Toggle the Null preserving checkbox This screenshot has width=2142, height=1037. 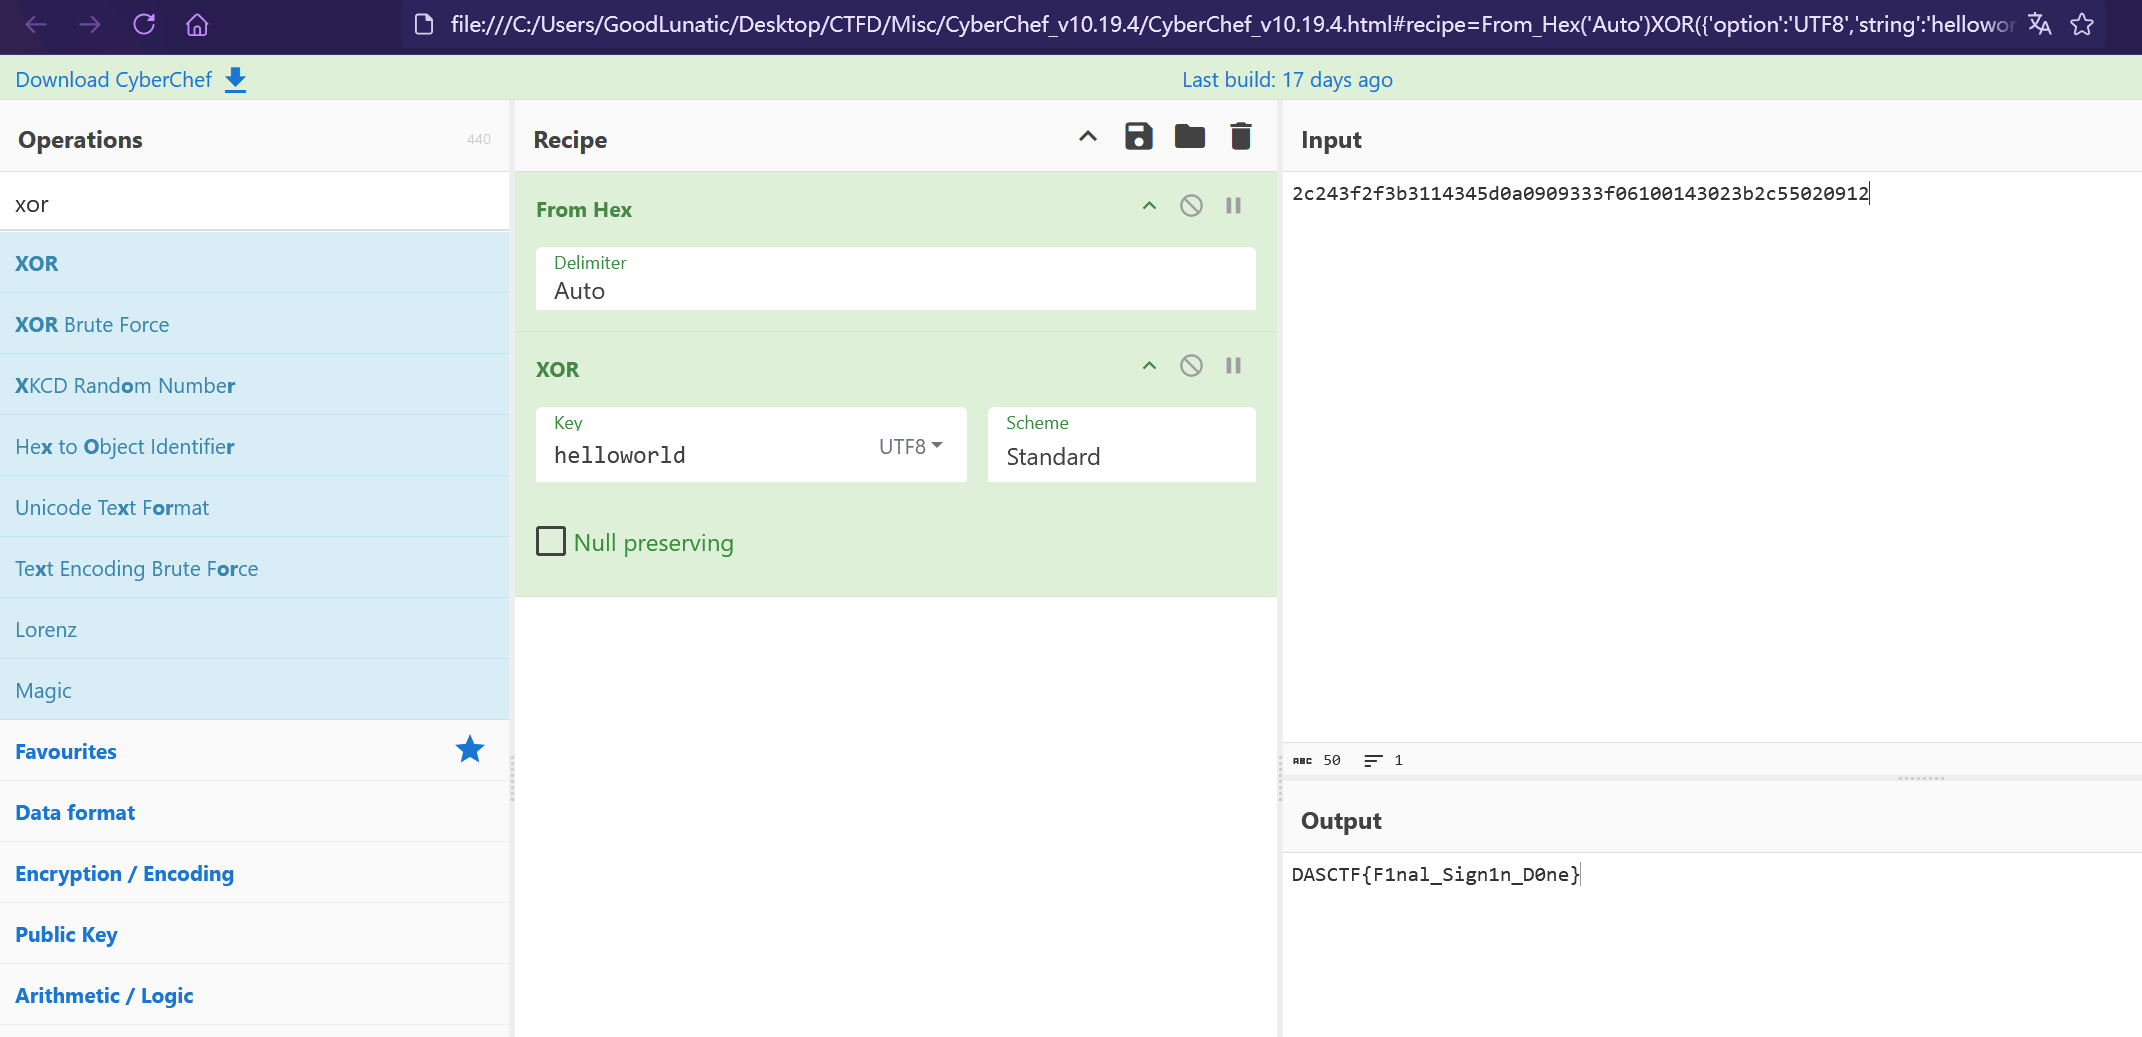[551, 541]
